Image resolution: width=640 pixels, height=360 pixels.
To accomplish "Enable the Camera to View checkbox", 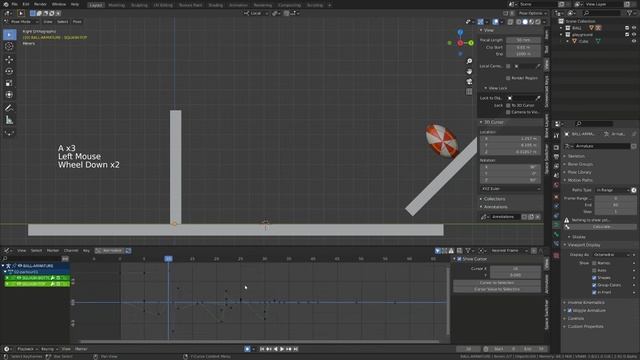I will click(508, 112).
